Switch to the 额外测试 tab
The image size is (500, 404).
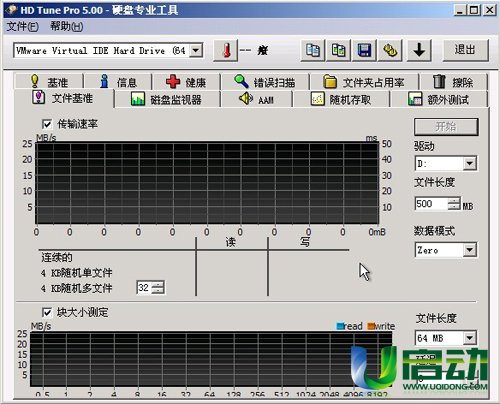(439, 99)
